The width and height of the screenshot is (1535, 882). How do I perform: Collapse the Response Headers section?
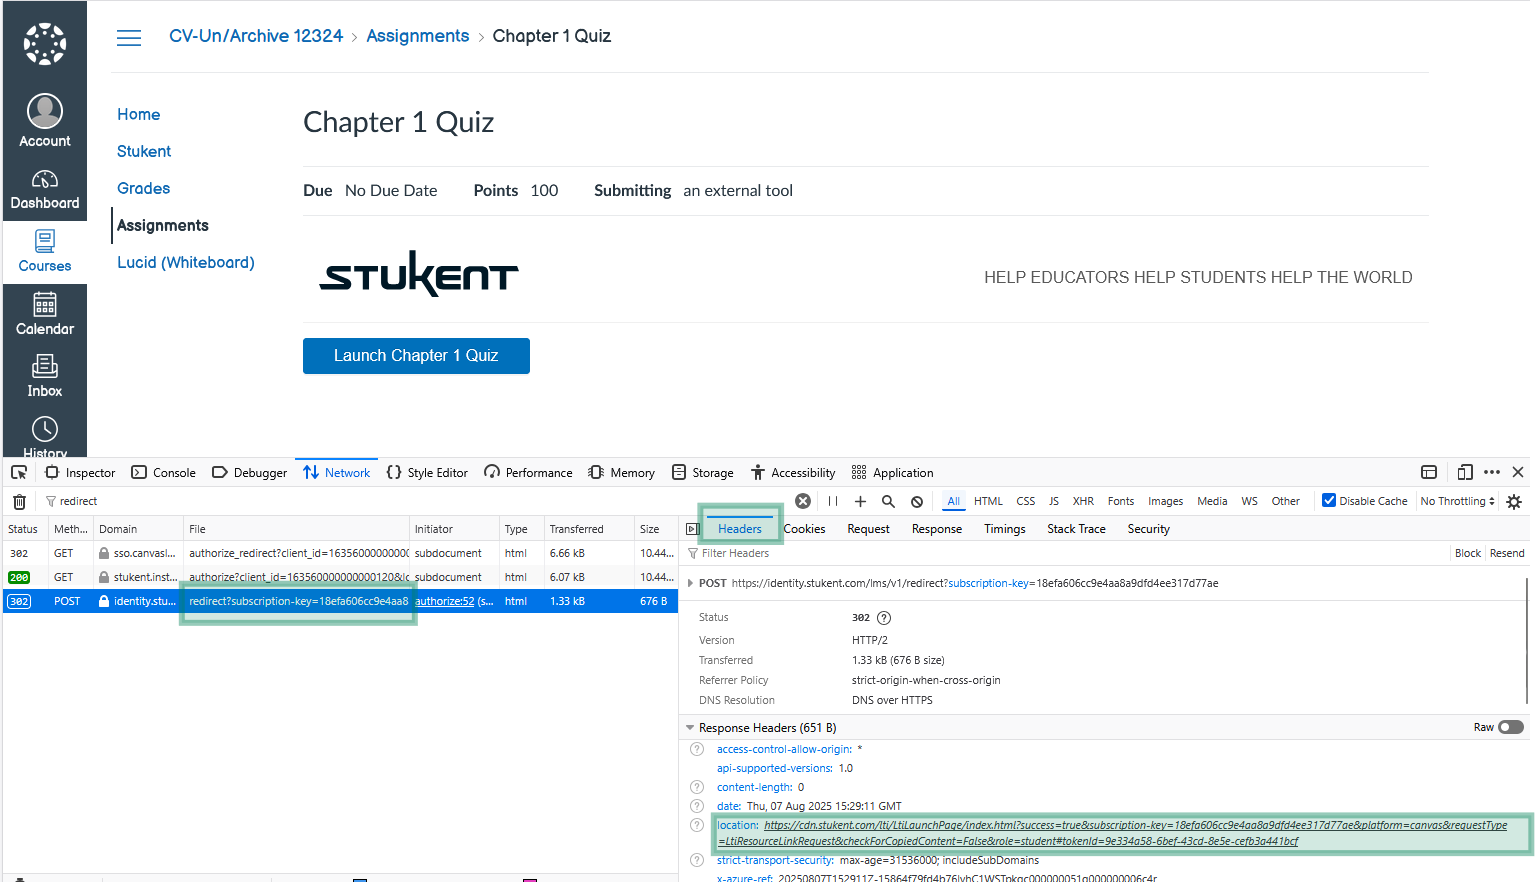coord(690,728)
